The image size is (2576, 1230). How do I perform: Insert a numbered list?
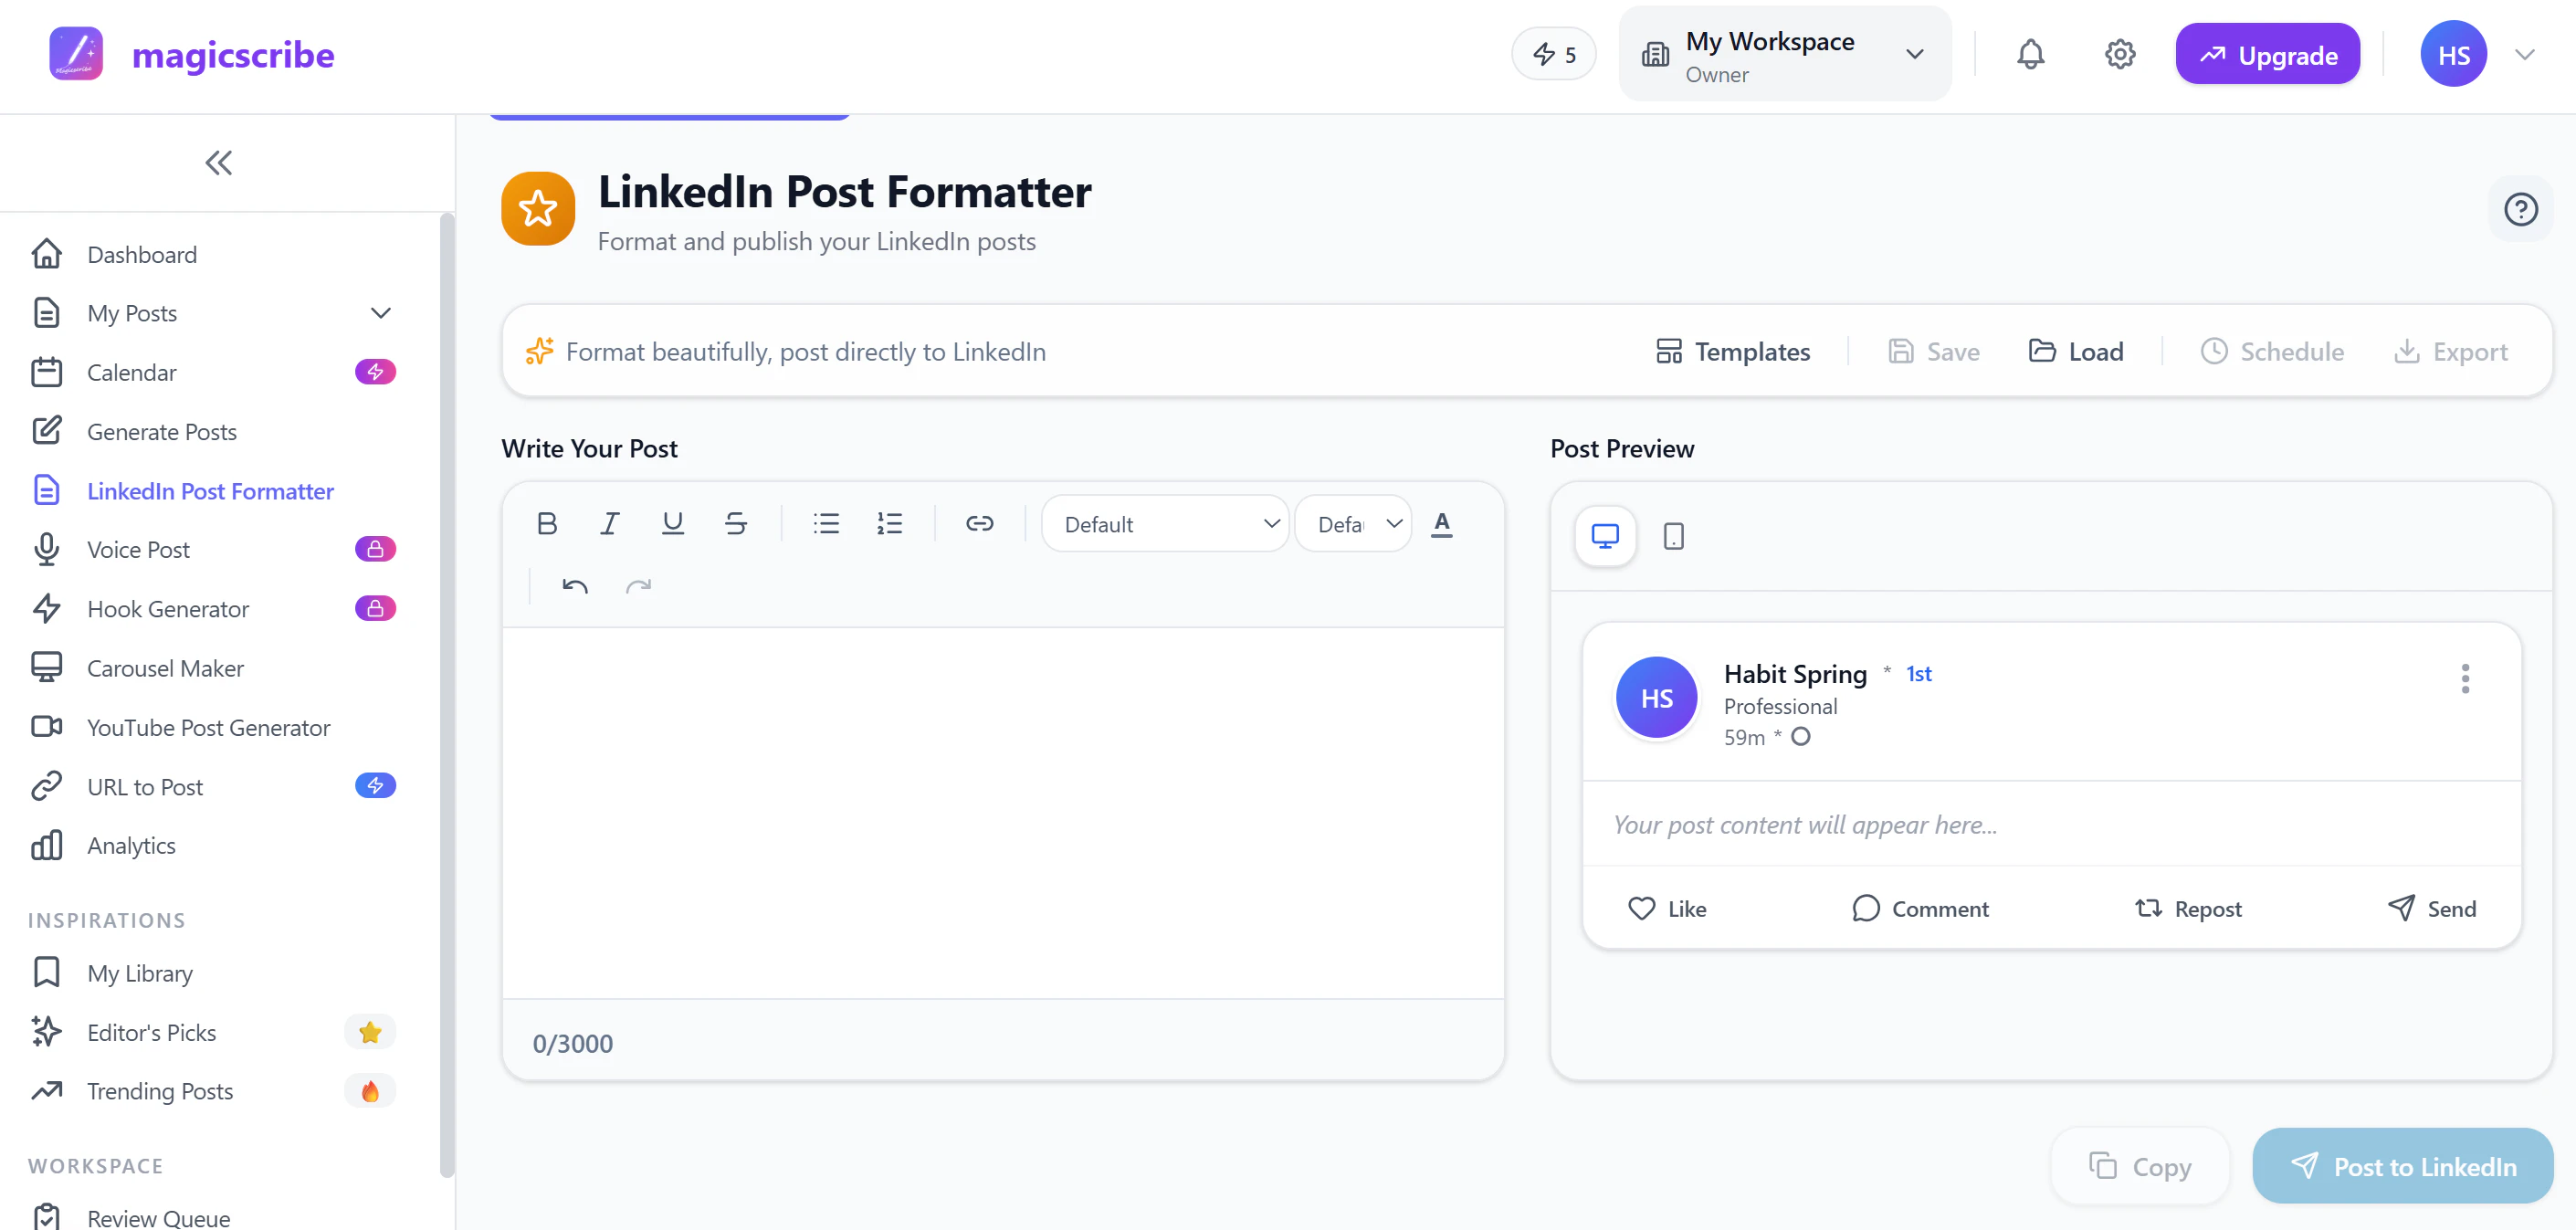click(x=889, y=523)
